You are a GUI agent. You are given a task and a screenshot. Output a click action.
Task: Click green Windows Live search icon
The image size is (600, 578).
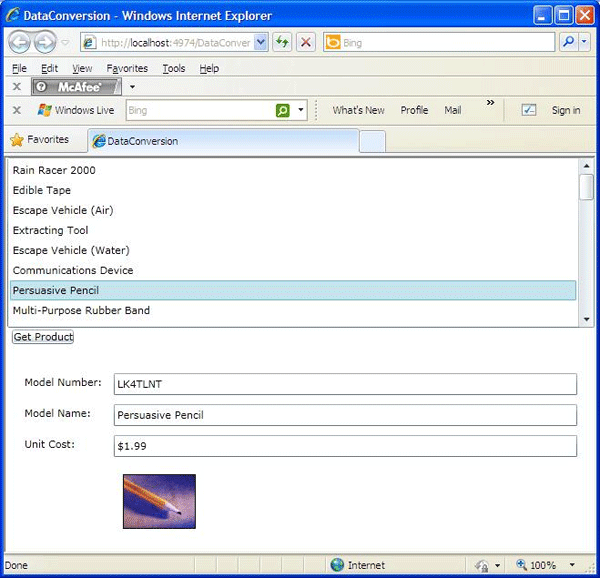tap(282, 111)
